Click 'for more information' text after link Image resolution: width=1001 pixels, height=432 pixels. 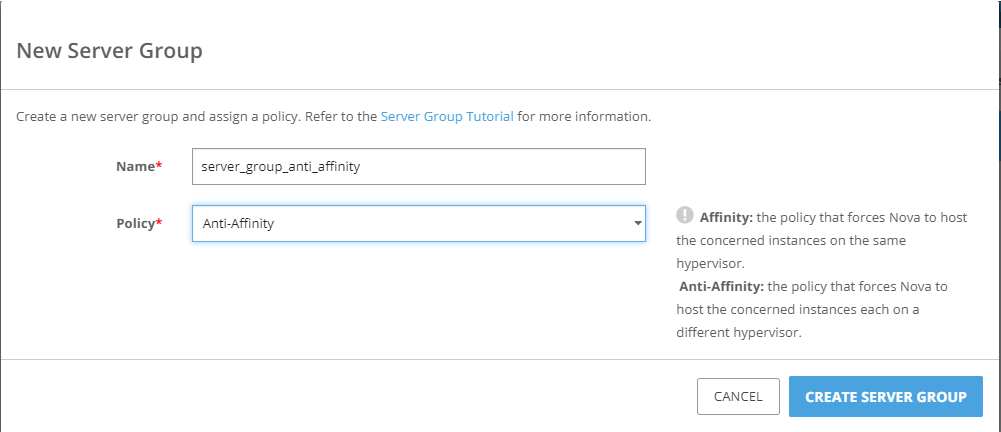(584, 117)
